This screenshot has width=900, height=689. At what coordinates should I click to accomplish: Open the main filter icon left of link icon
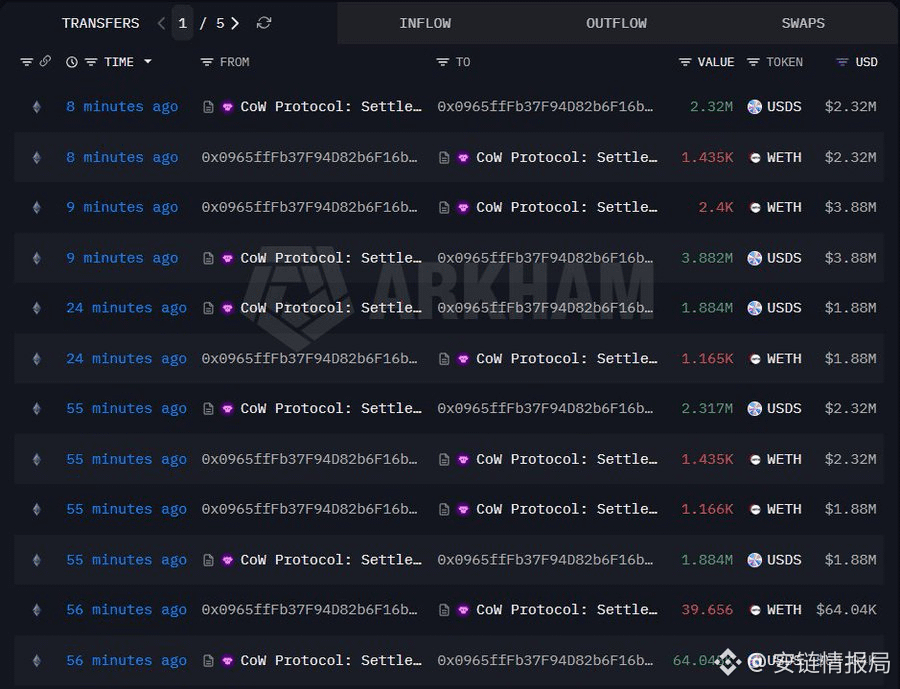click(26, 62)
